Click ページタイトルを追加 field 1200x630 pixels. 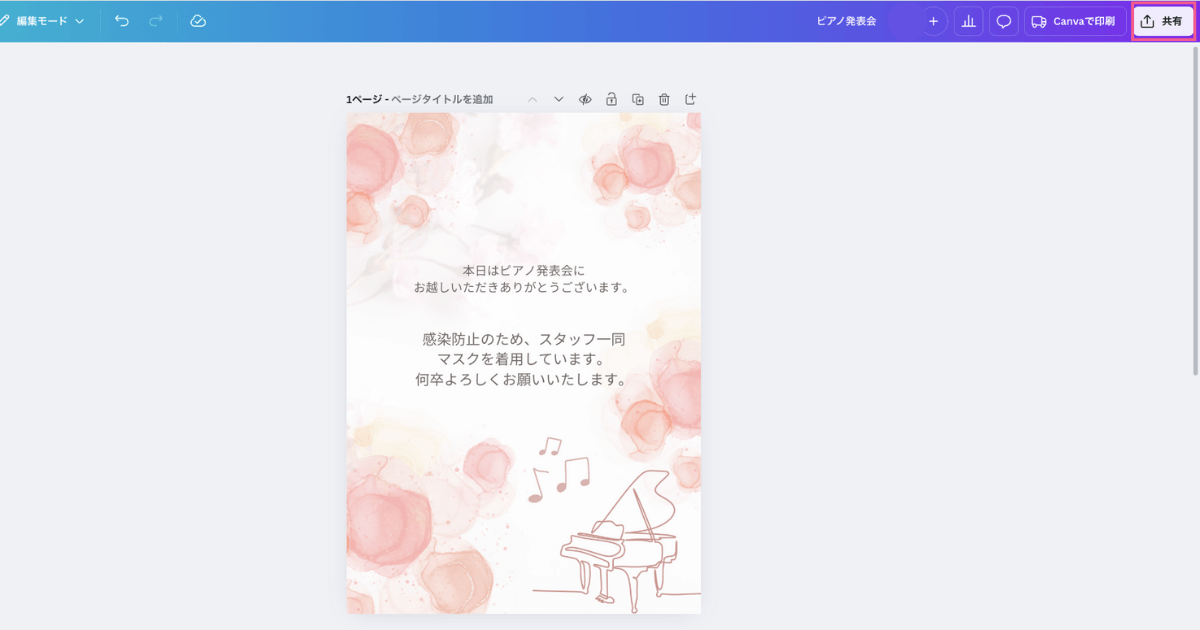(442, 99)
